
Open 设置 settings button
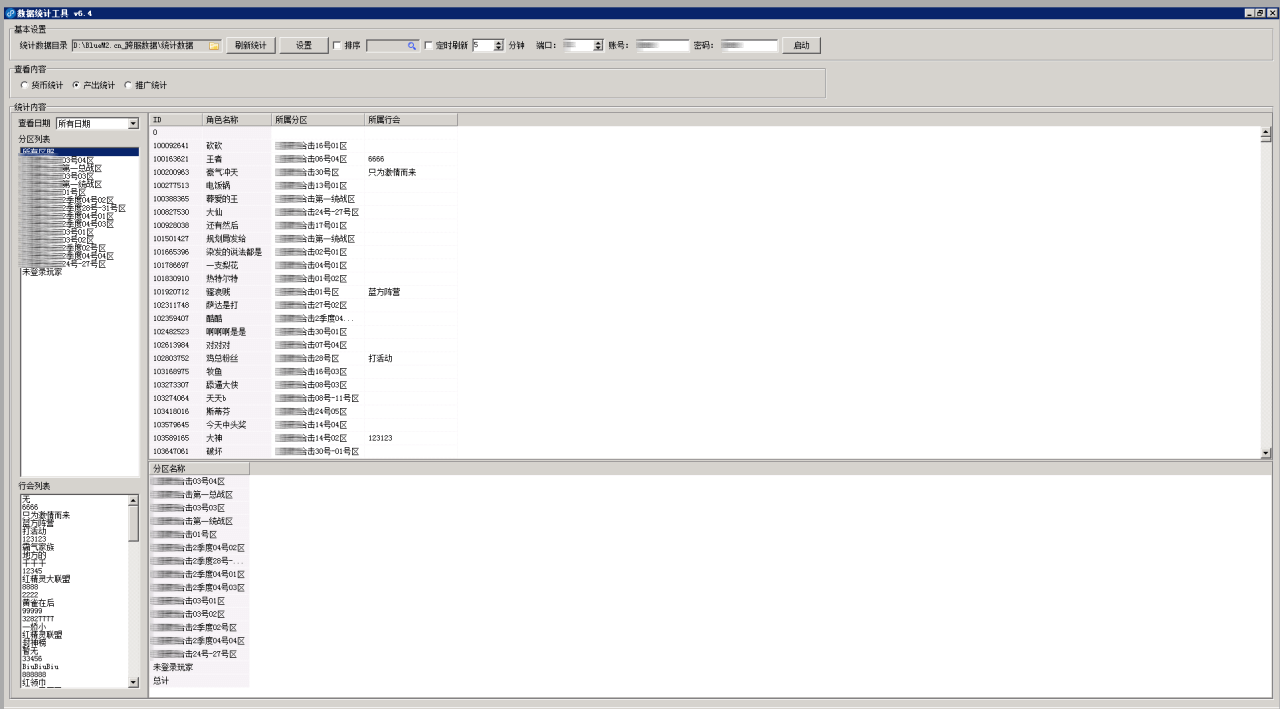(304, 46)
